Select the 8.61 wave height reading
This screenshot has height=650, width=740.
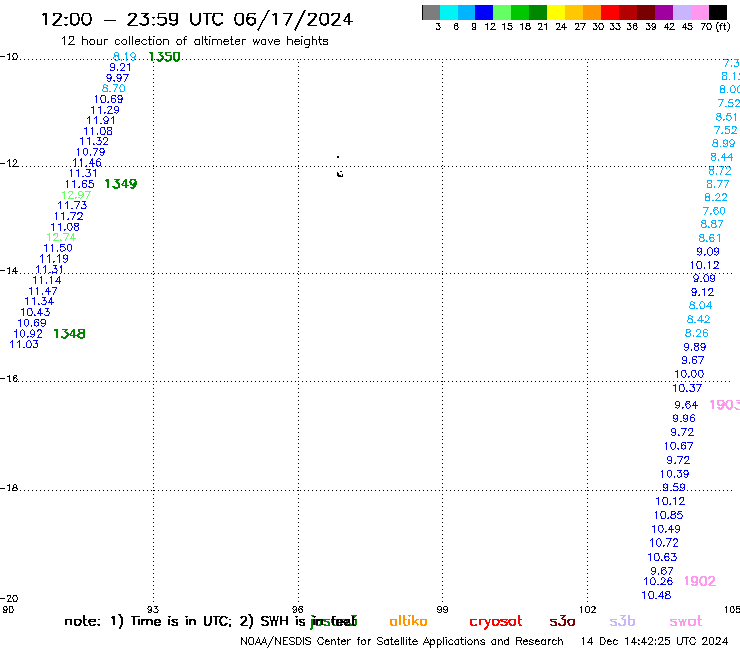click(710, 238)
